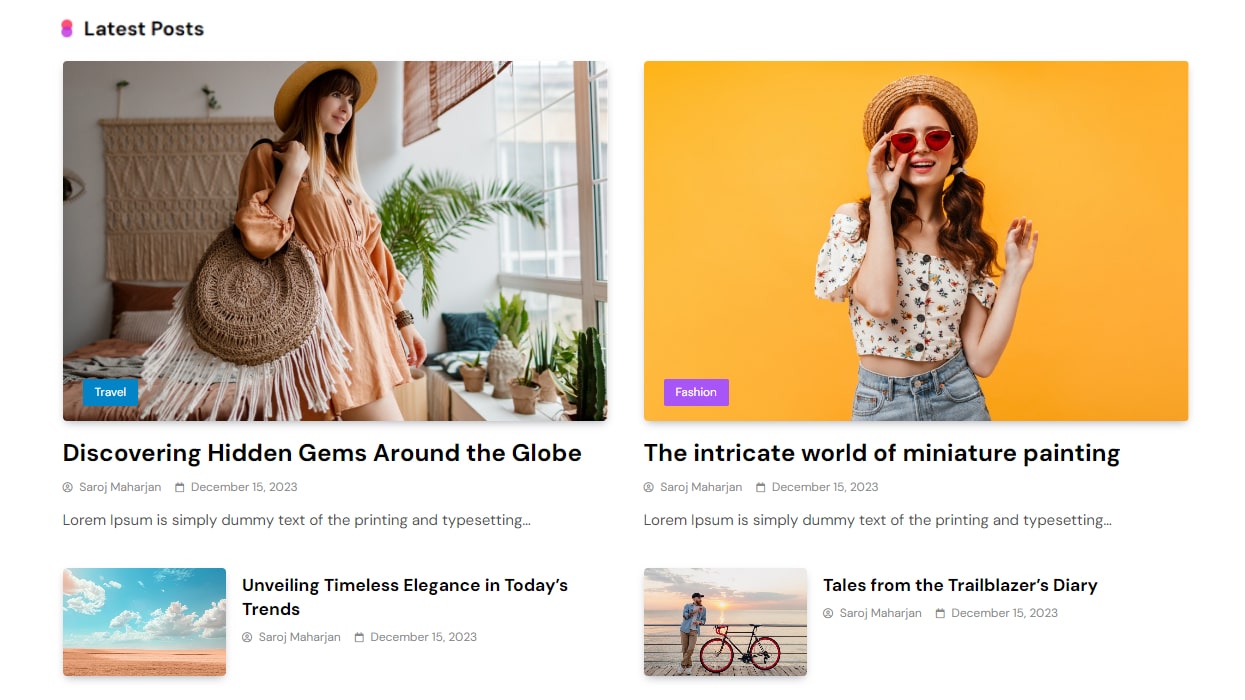Viewport: 1245px width, 700px height.
Task: Click the pink Latest Posts section icon
Action: (x=67, y=29)
